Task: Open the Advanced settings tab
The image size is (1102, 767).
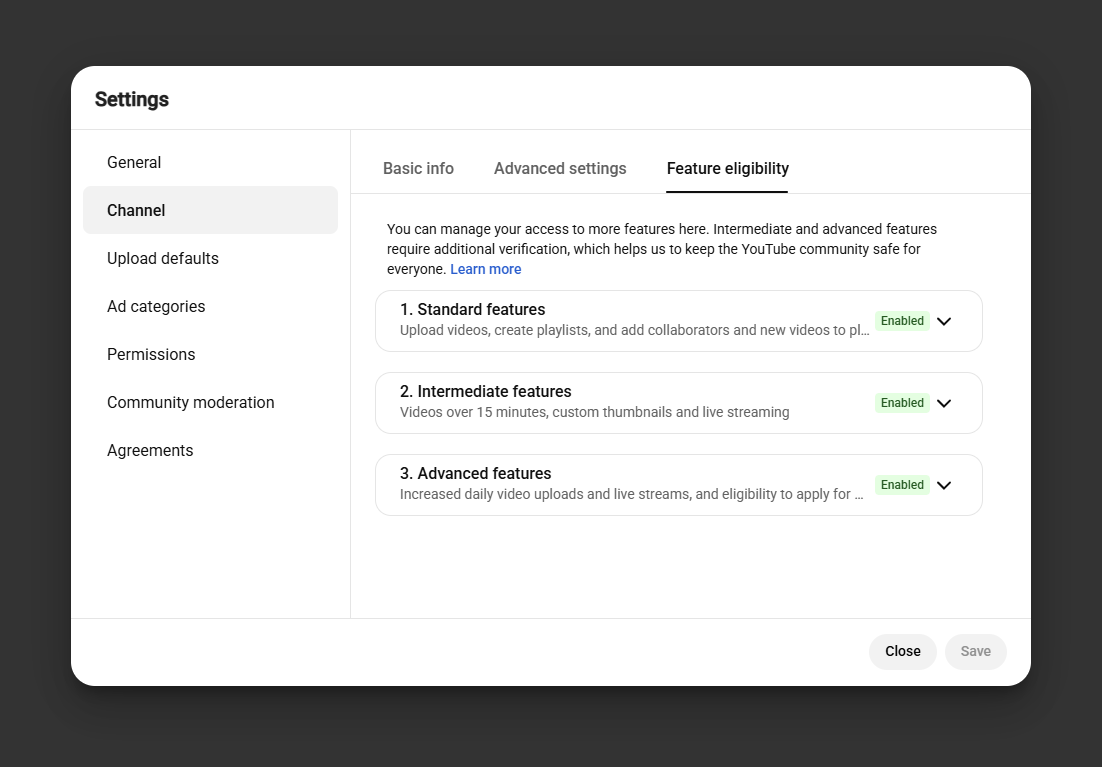Action: click(x=560, y=169)
